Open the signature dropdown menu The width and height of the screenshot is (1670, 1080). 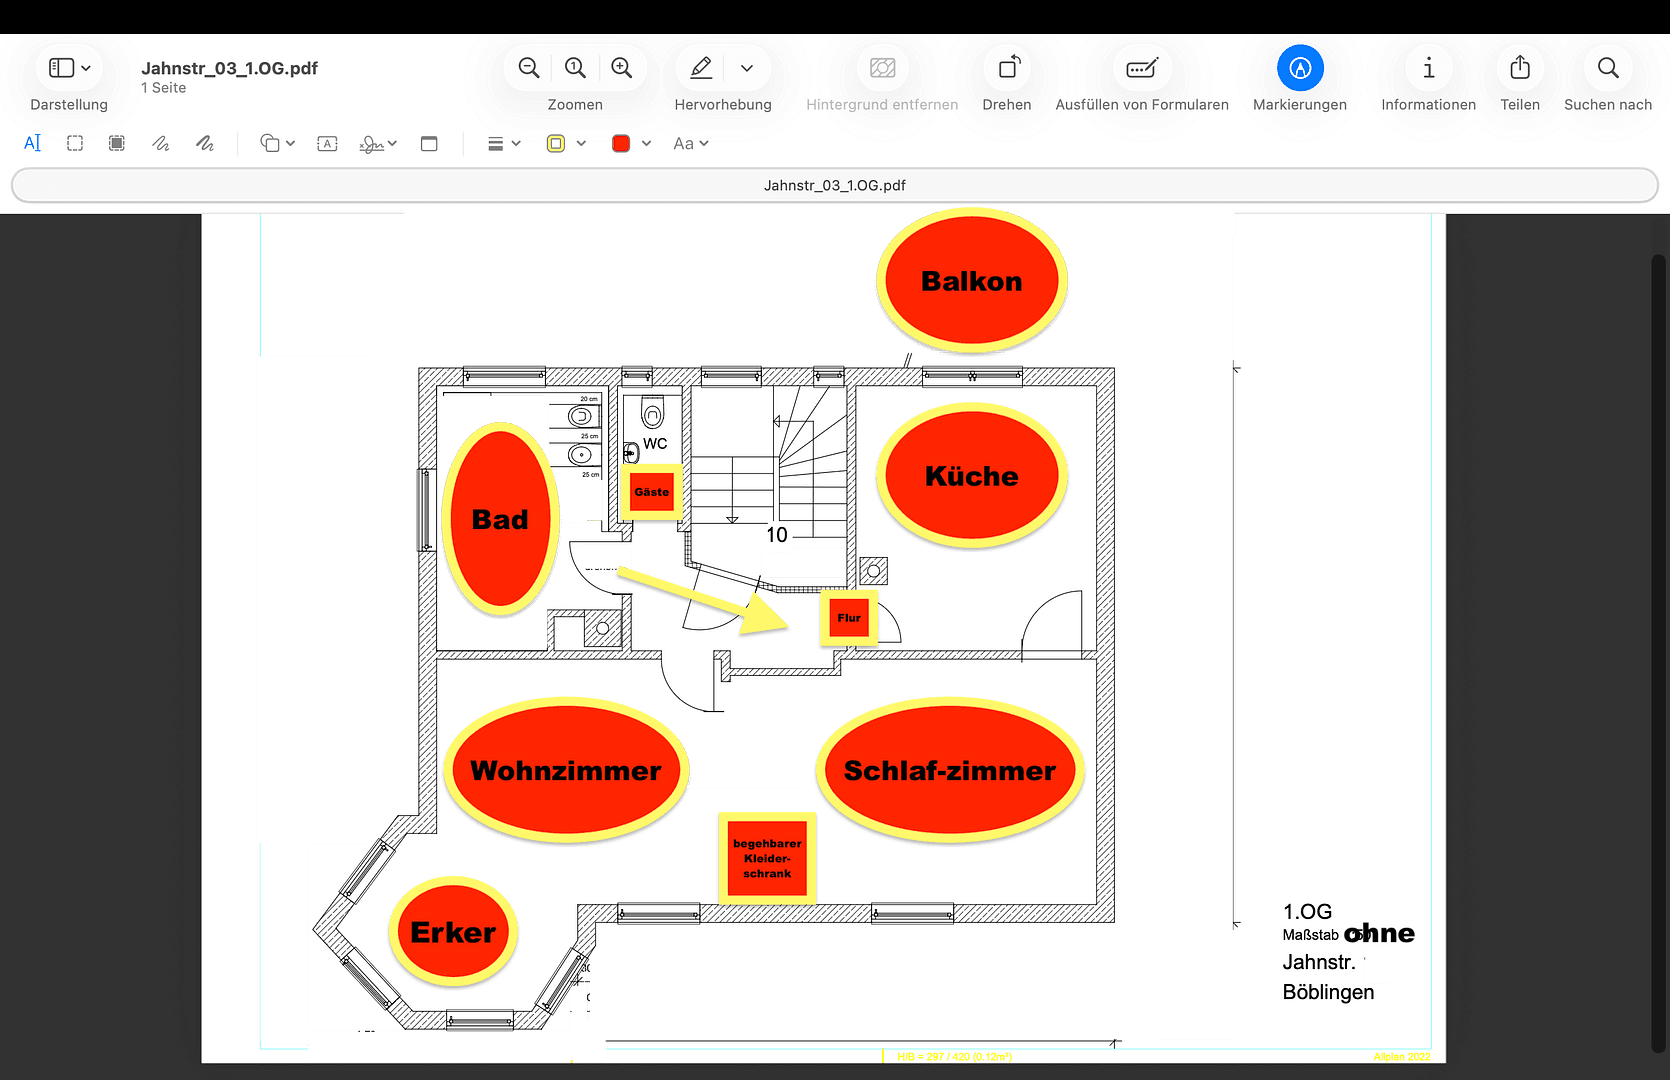tap(378, 143)
